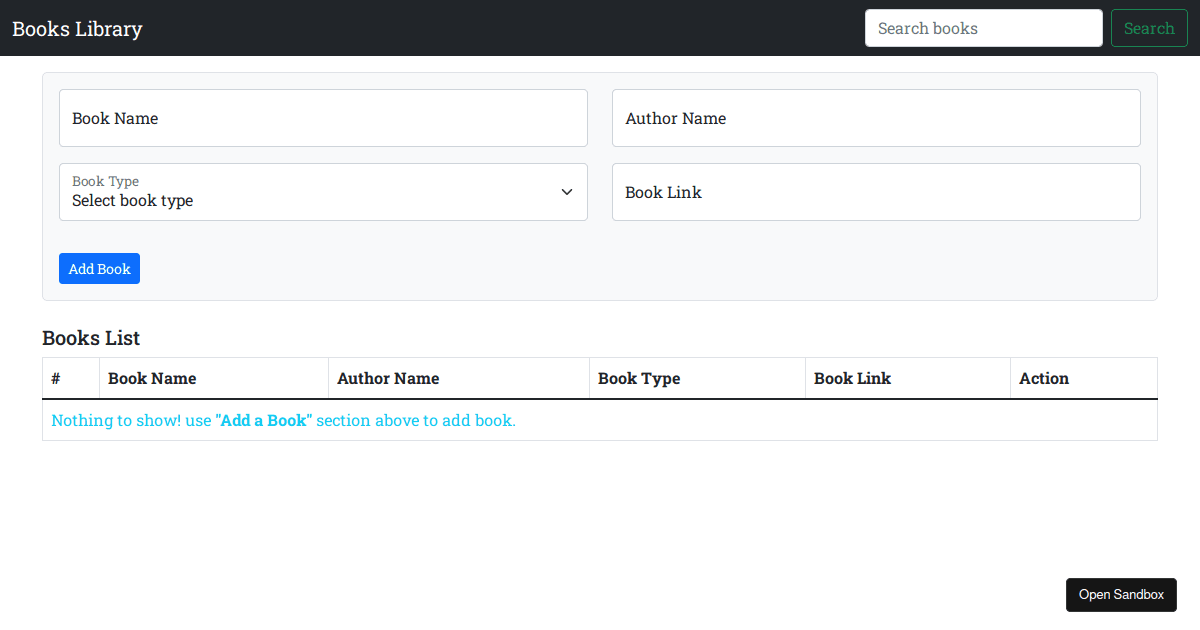
Task: Select the Book Type column header
Action: (x=639, y=378)
